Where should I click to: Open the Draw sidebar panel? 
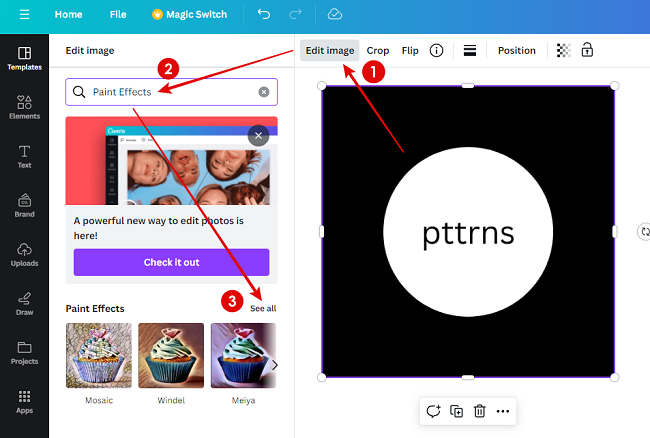coord(24,304)
